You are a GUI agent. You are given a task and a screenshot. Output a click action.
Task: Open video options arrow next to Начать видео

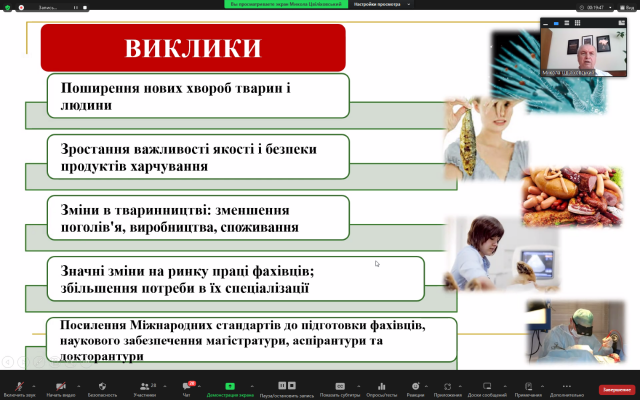coord(78,386)
